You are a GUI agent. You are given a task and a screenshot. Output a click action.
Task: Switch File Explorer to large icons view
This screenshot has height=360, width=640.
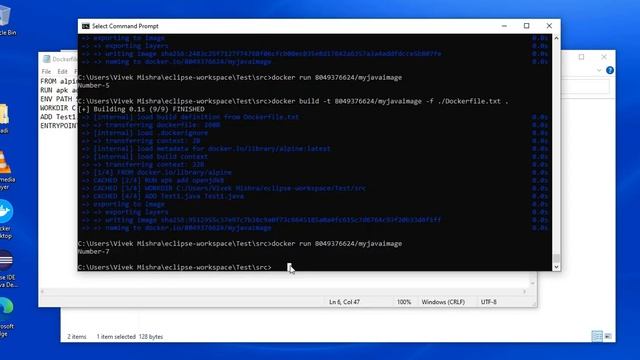[x=608, y=336]
